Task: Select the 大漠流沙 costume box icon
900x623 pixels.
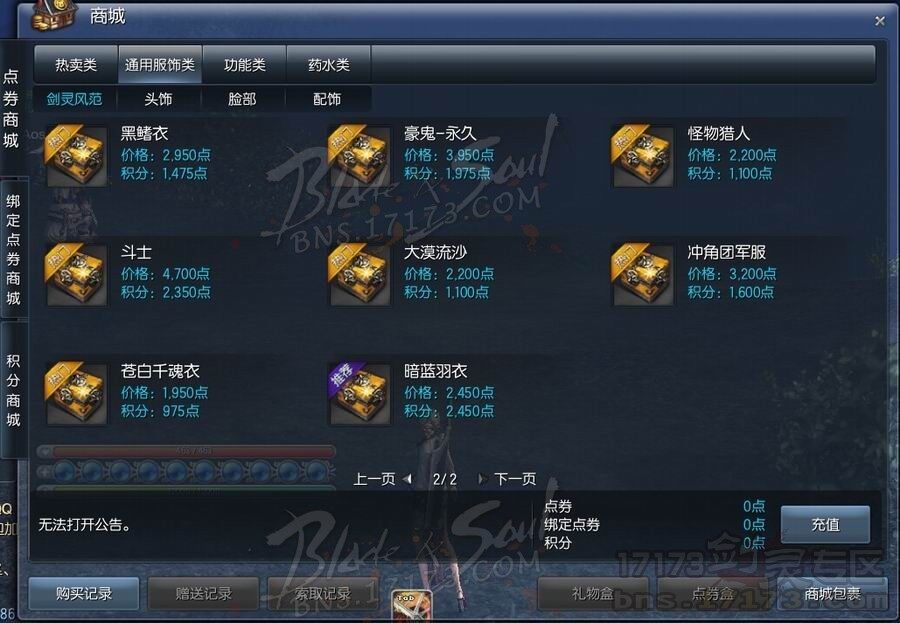Action: coord(359,274)
